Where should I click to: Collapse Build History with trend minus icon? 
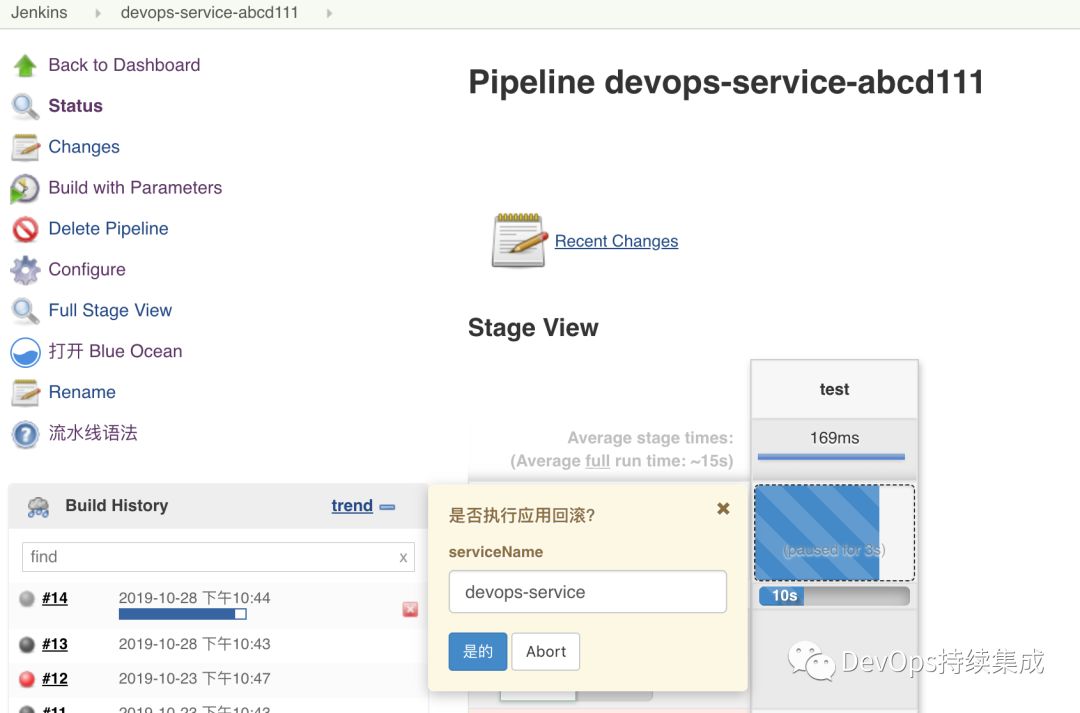[388, 507]
